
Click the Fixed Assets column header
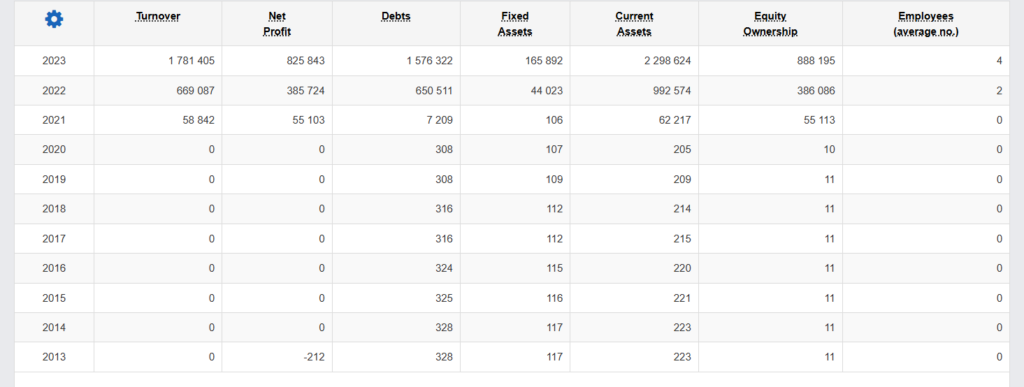coord(515,23)
